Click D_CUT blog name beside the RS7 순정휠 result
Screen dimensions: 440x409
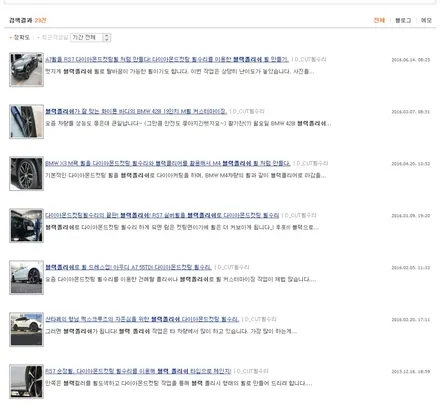click(252, 371)
